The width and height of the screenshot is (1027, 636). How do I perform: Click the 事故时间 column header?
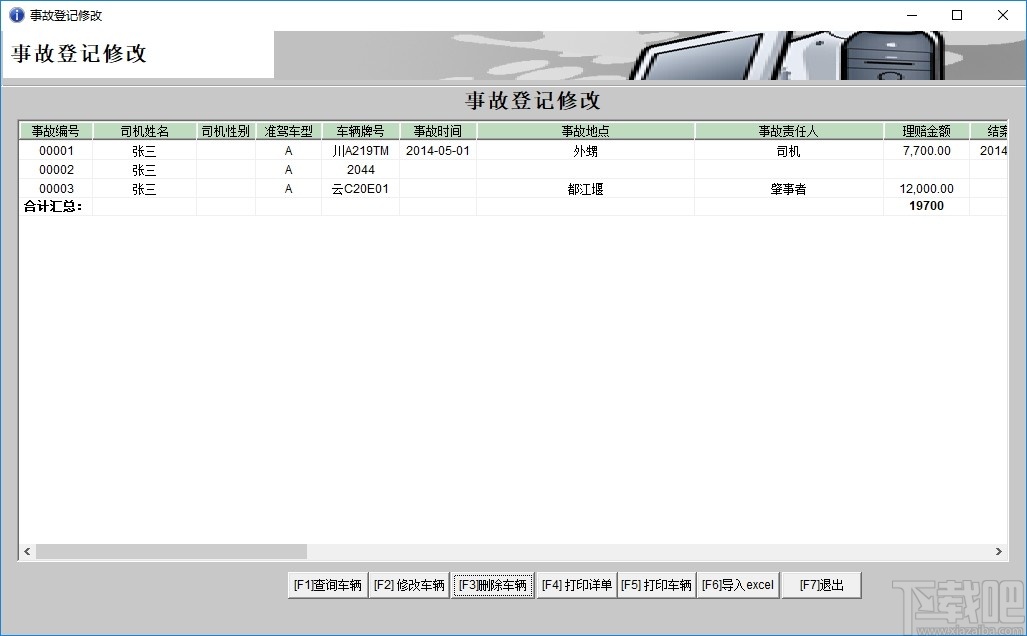[x=437, y=130]
